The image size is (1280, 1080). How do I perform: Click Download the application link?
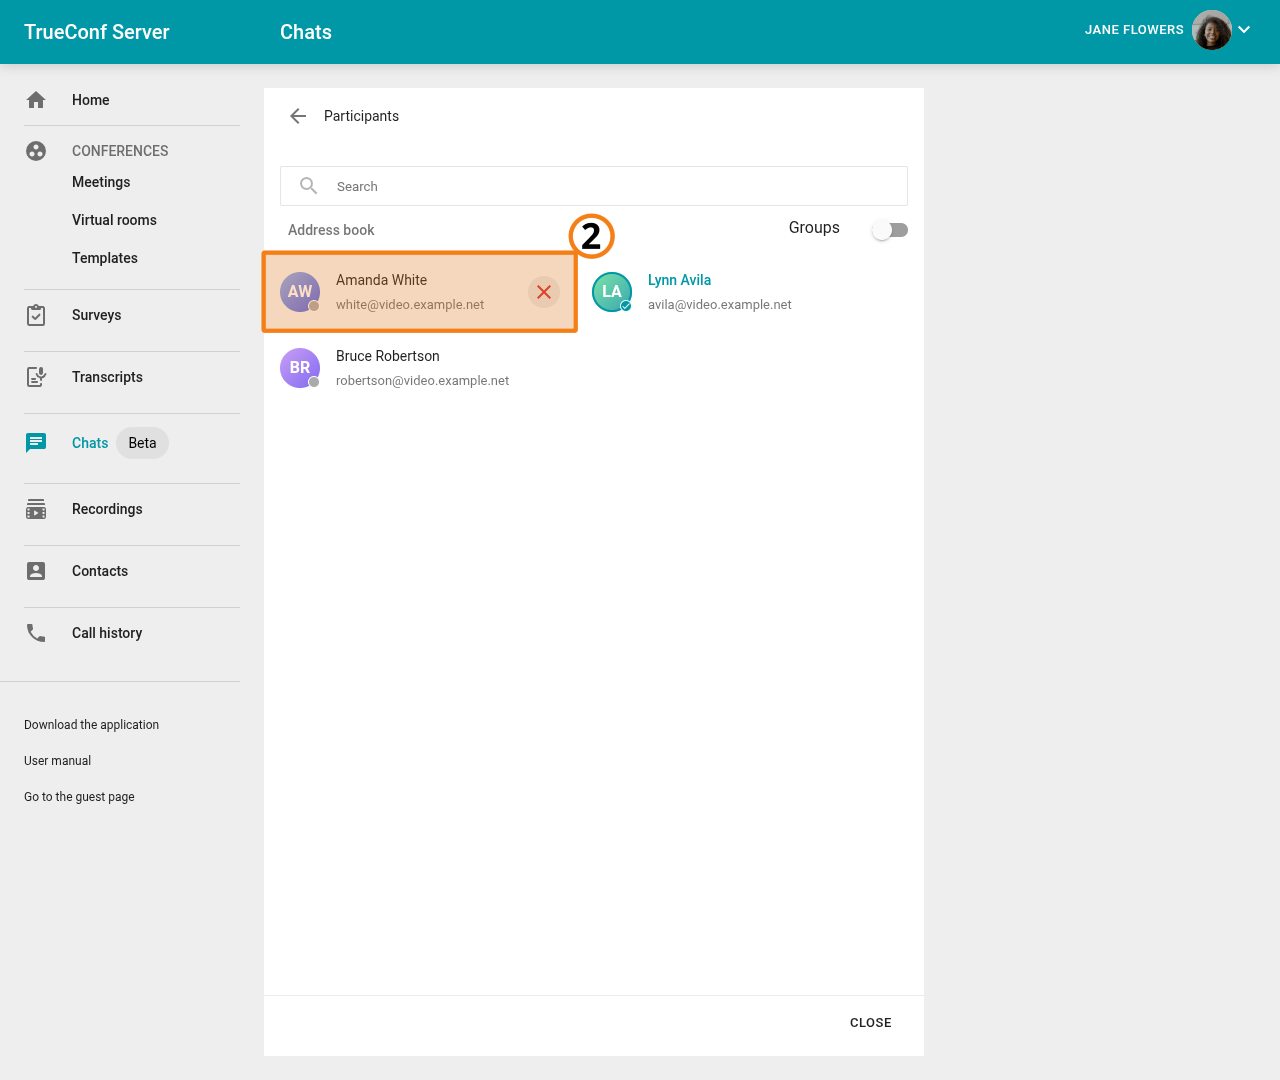92,725
